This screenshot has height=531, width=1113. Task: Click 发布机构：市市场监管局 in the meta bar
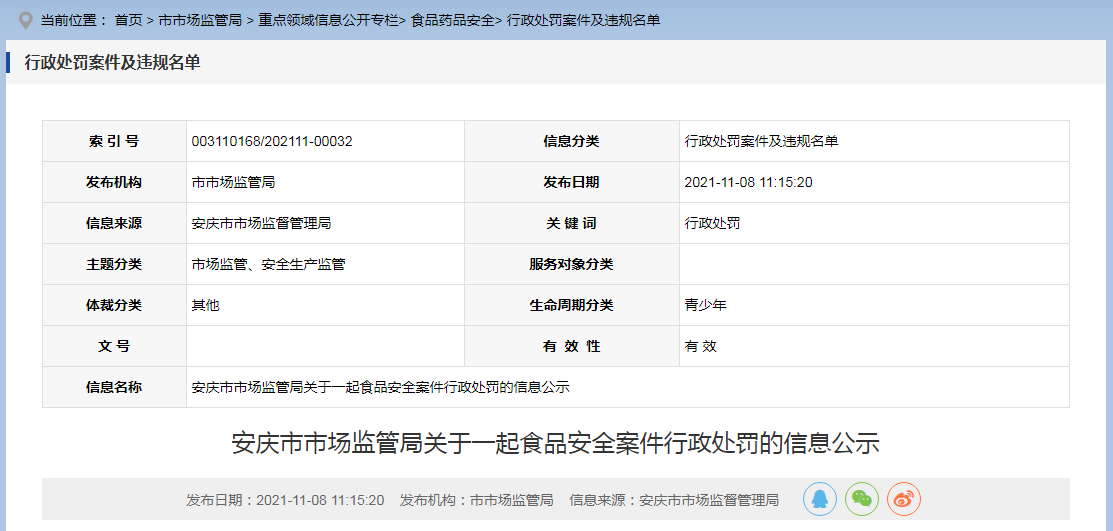click(476, 500)
